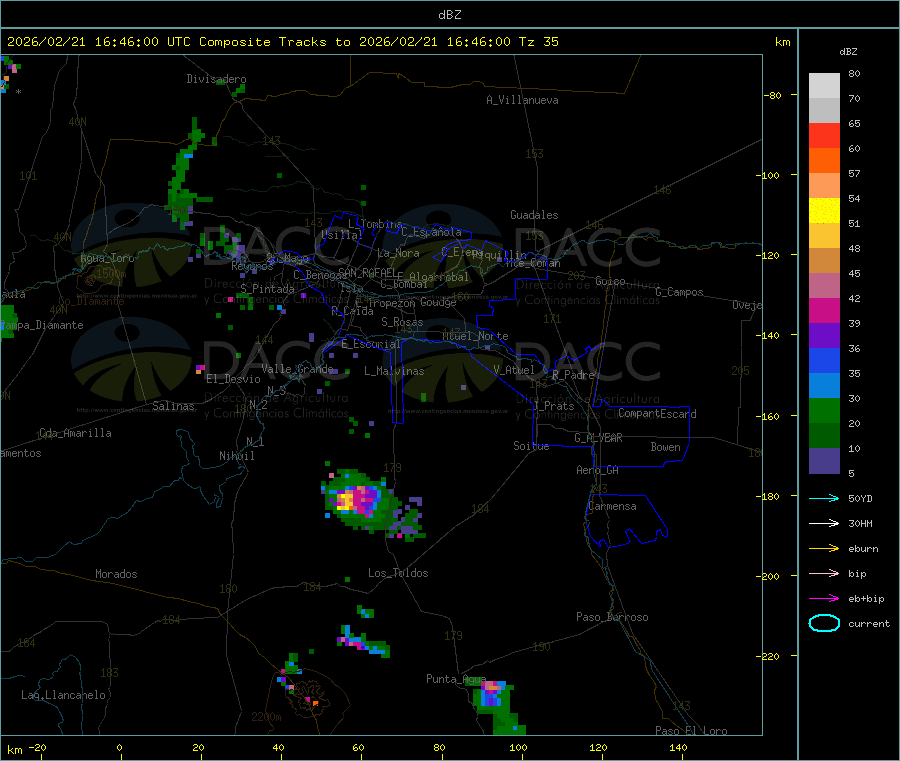Click the magenta 39 dBZ color swatch

tap(824, 310)
